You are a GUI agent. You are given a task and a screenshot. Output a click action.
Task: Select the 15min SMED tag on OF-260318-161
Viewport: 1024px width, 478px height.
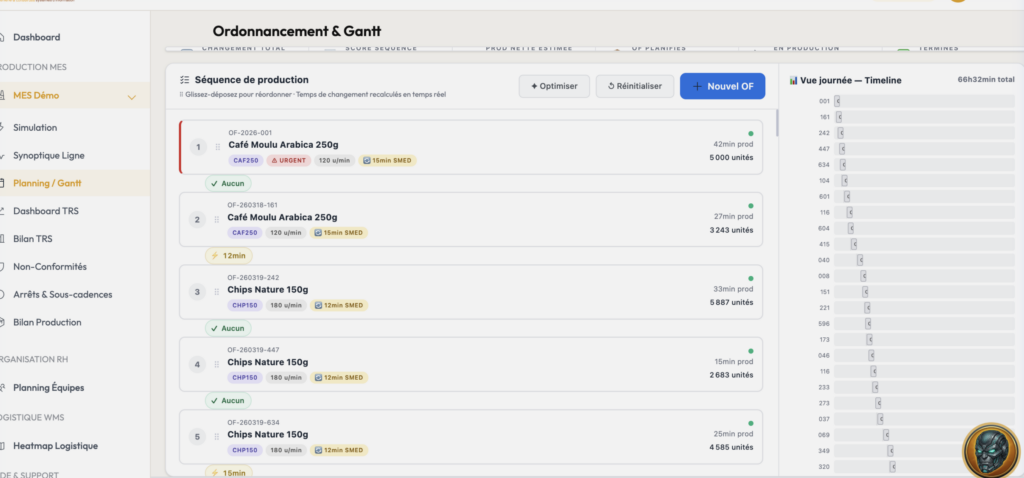(x=339, y=232)
